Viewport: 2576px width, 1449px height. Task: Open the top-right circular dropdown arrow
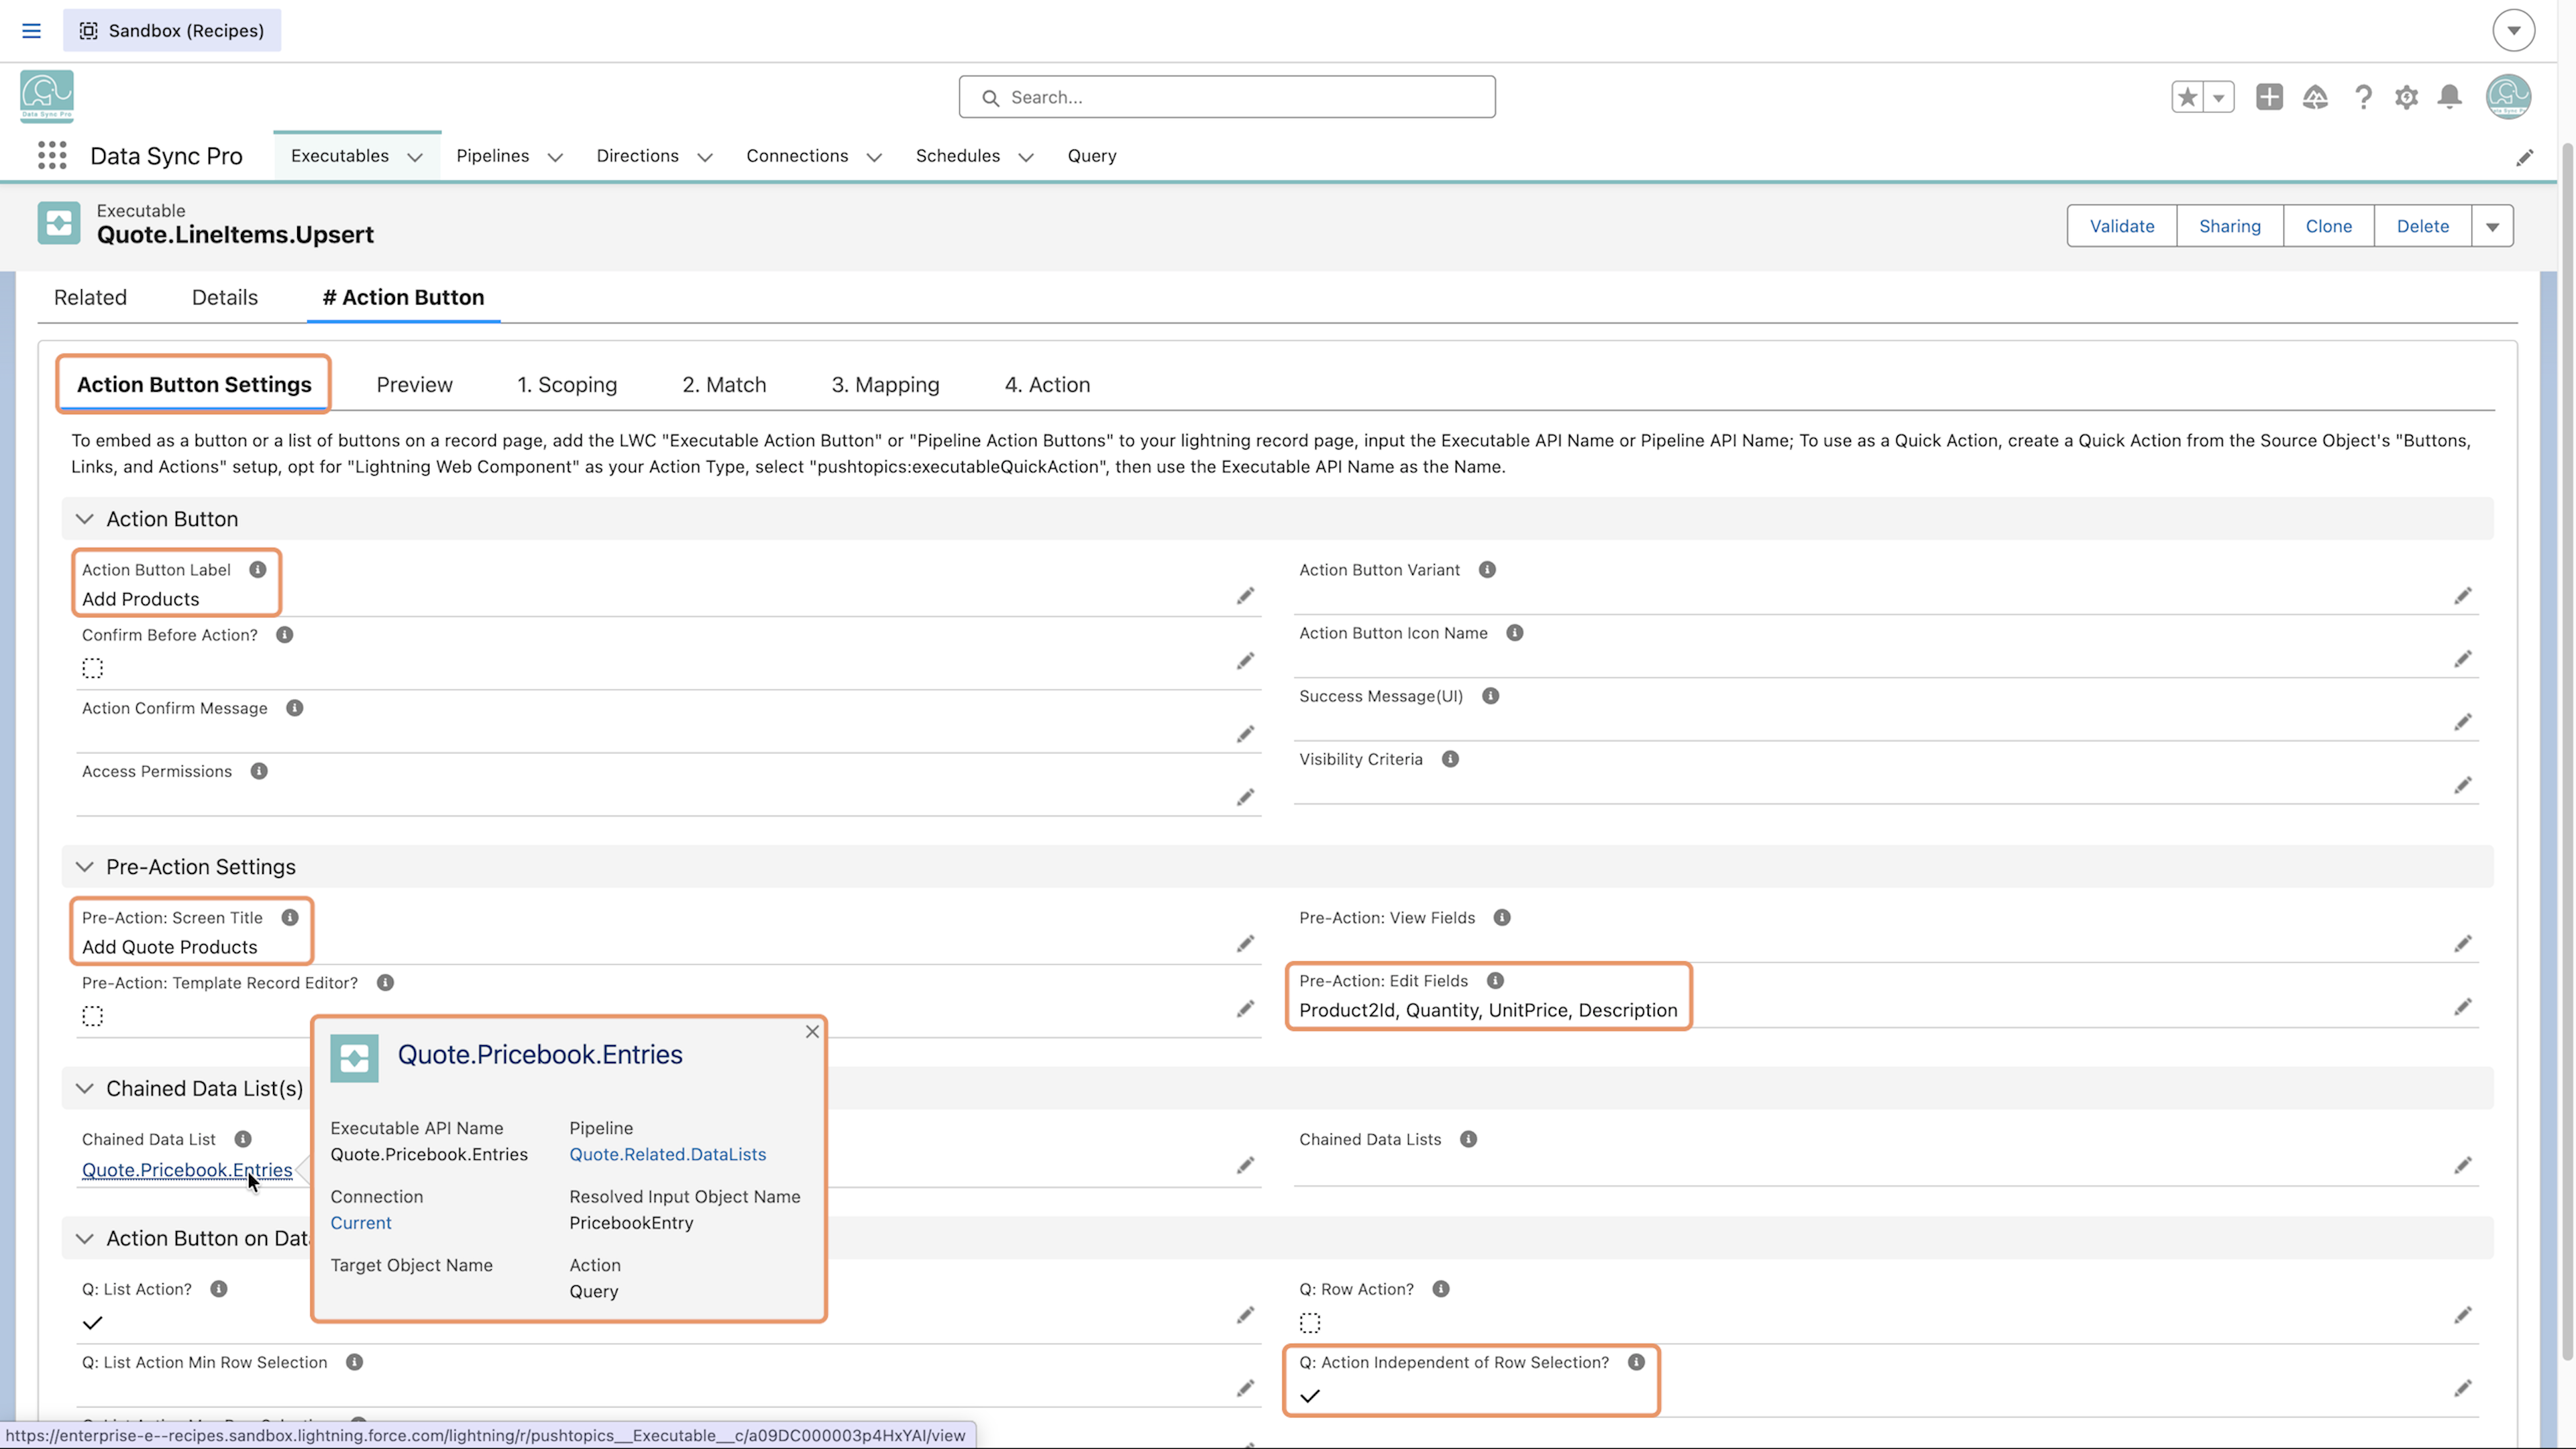coord(2513,30)
